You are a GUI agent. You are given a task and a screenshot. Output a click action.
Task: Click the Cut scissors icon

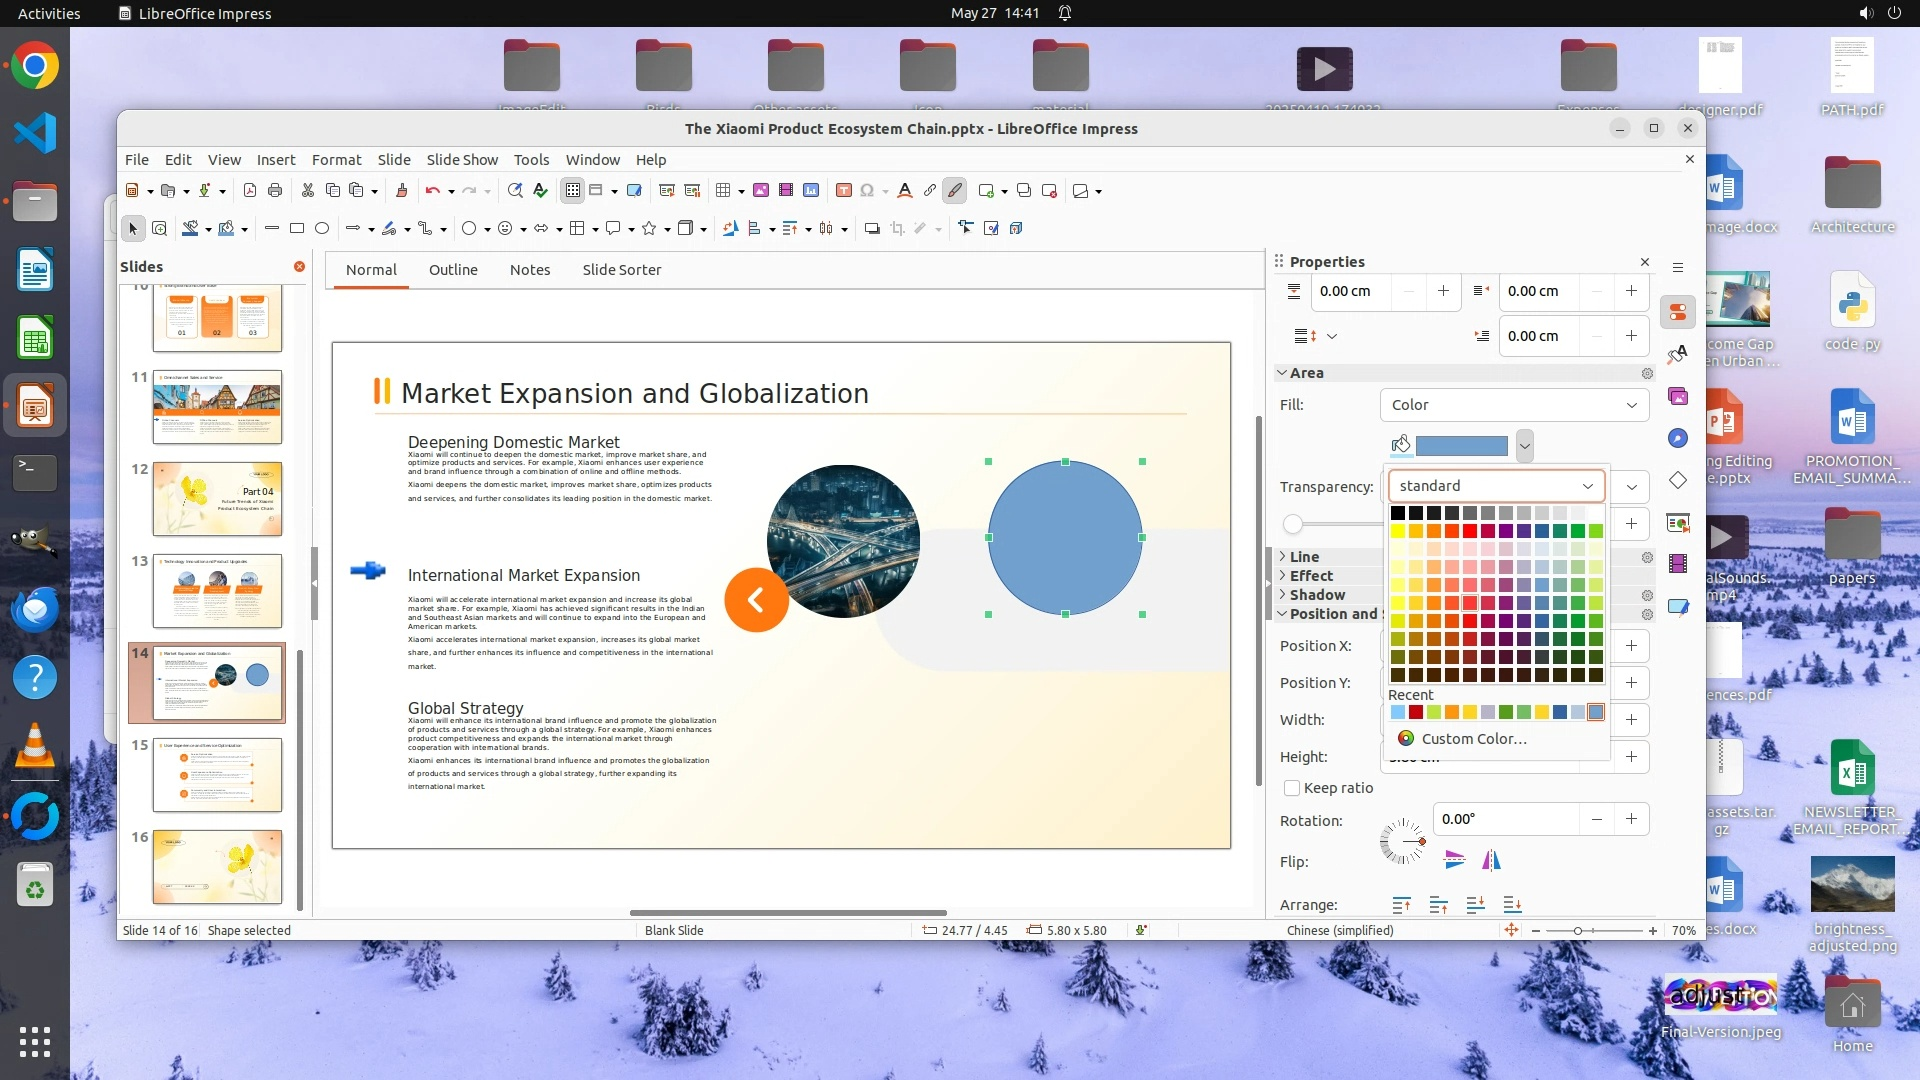tap(307, 190)
